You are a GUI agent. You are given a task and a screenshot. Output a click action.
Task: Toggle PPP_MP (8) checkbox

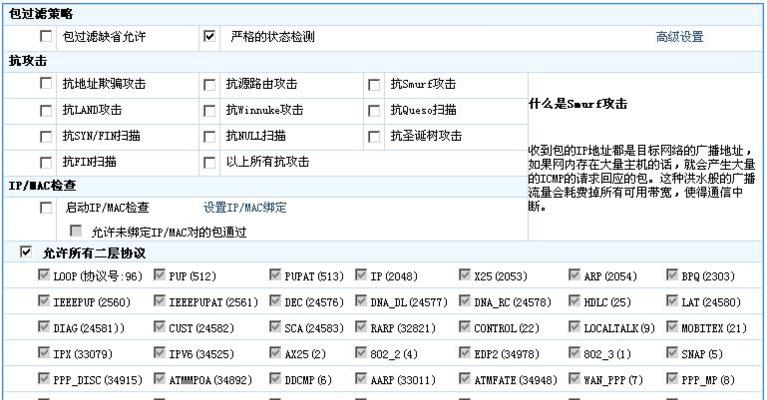point(672,378)
